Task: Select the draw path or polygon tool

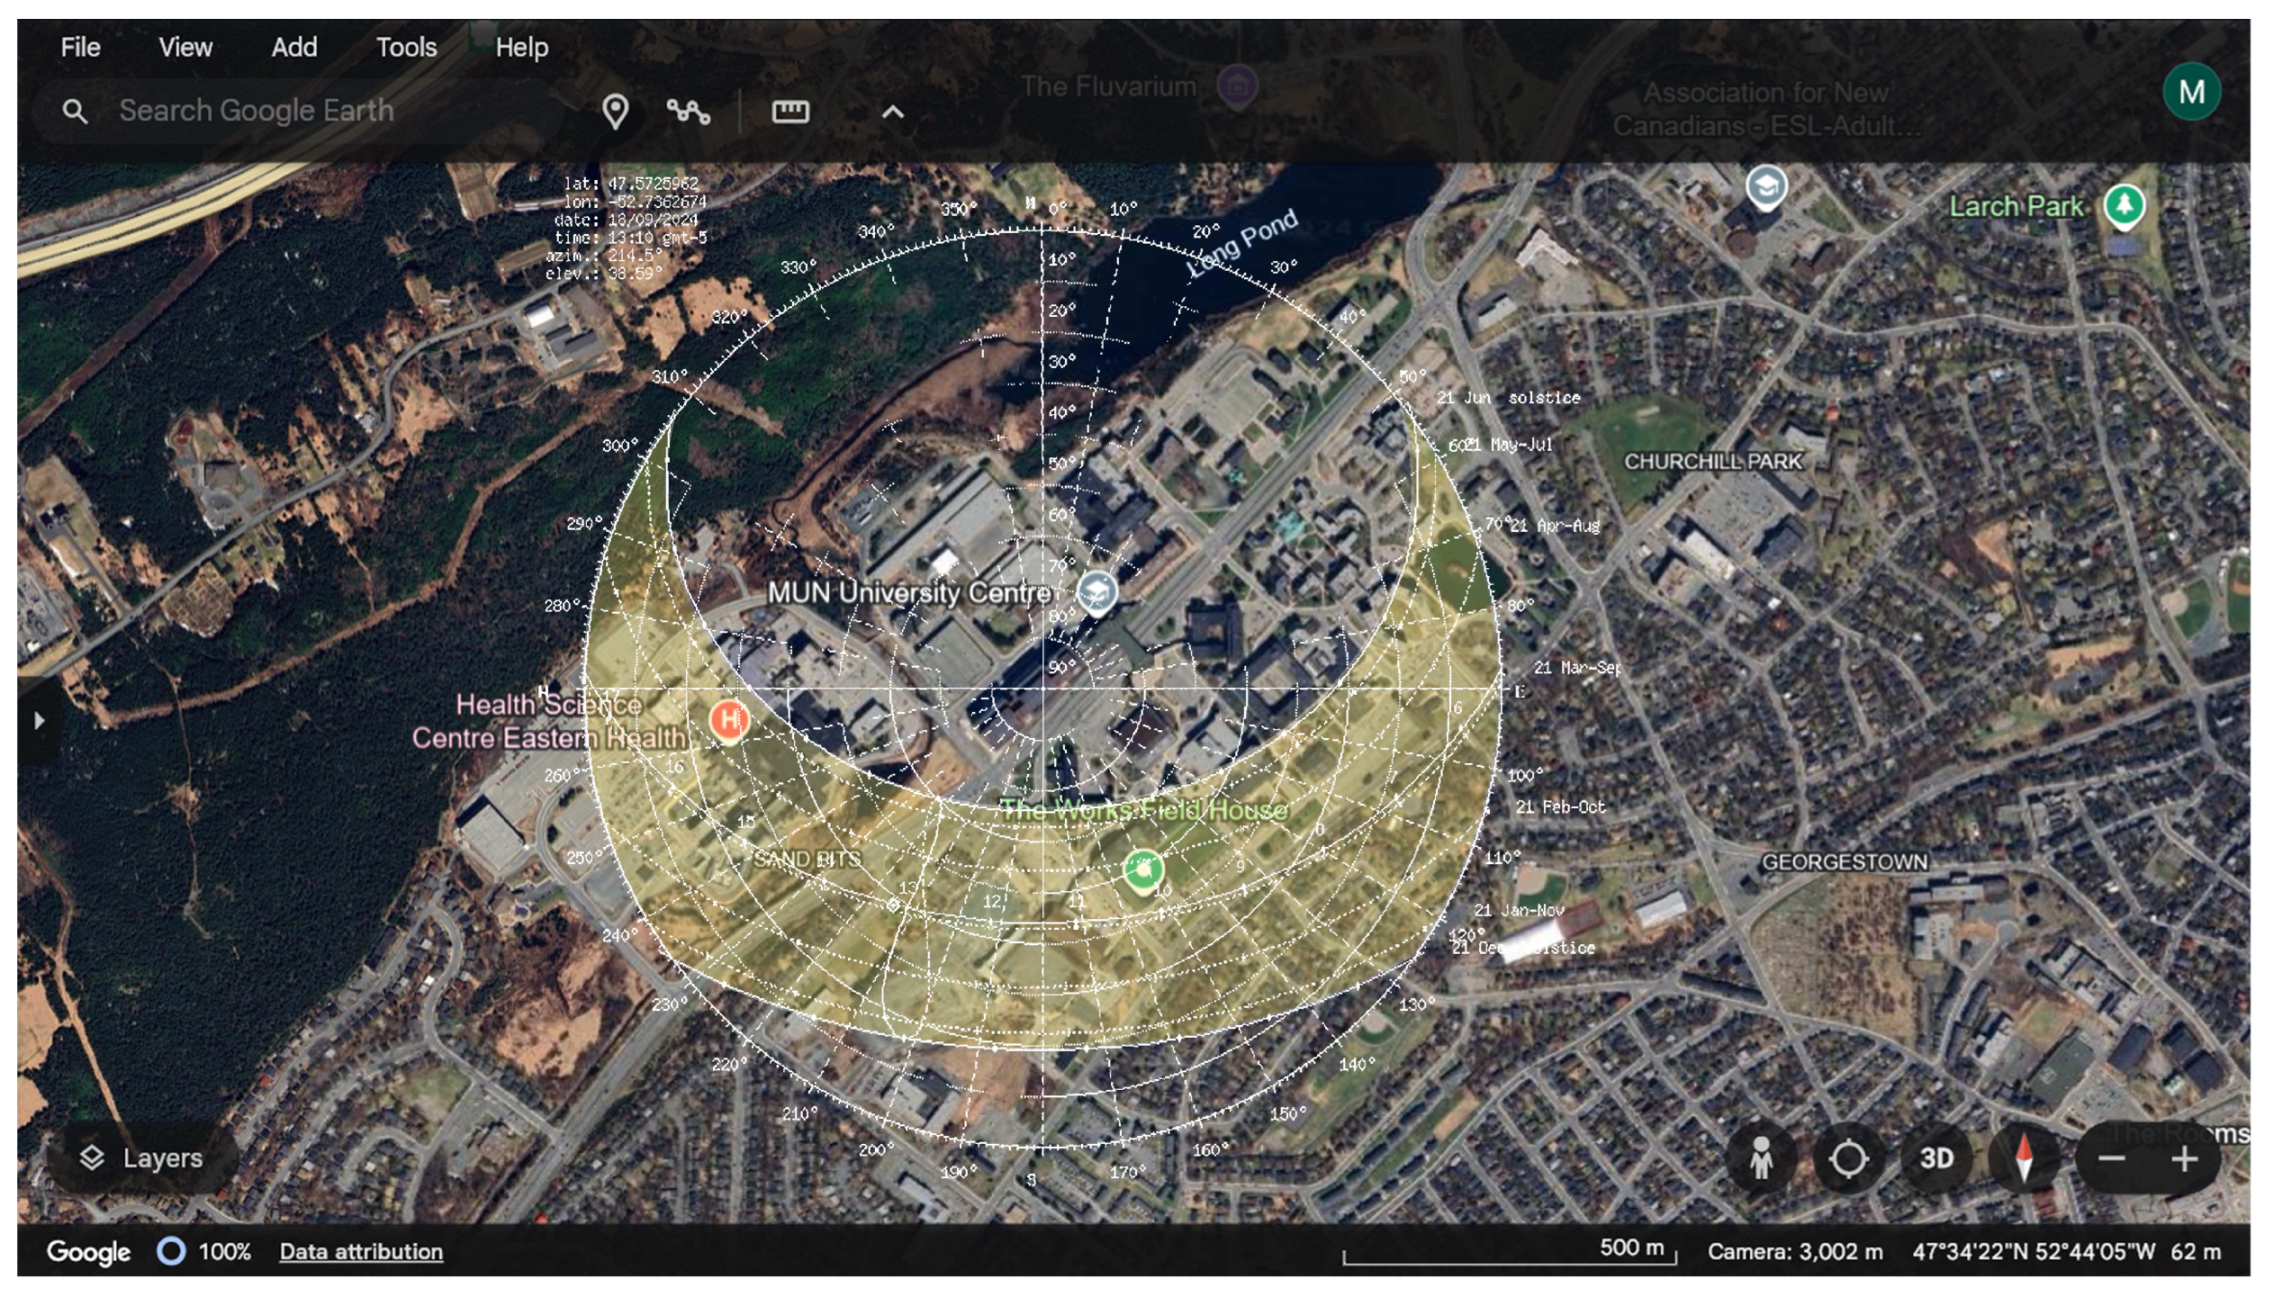Action: point(688,111)
